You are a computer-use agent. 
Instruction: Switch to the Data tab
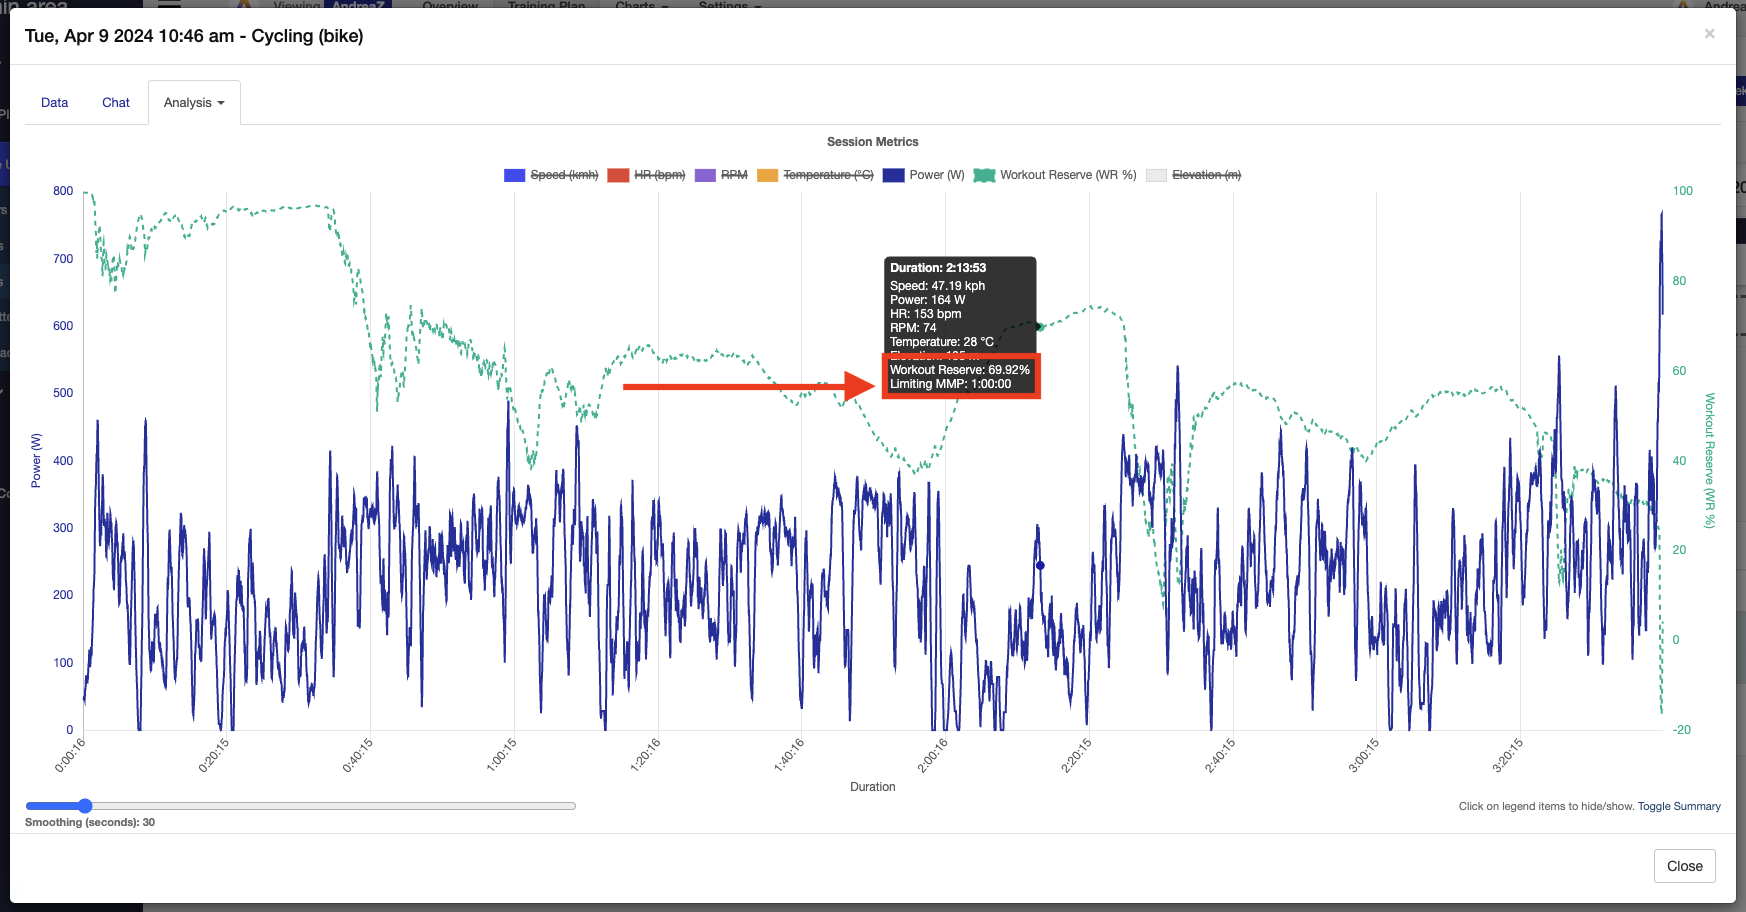55,103
